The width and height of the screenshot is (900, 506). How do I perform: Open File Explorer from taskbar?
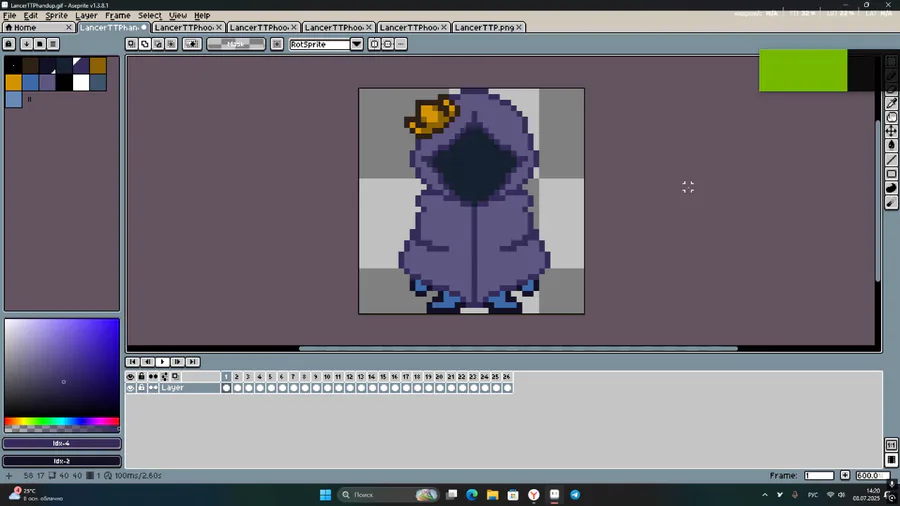click(x=492, y=495)
